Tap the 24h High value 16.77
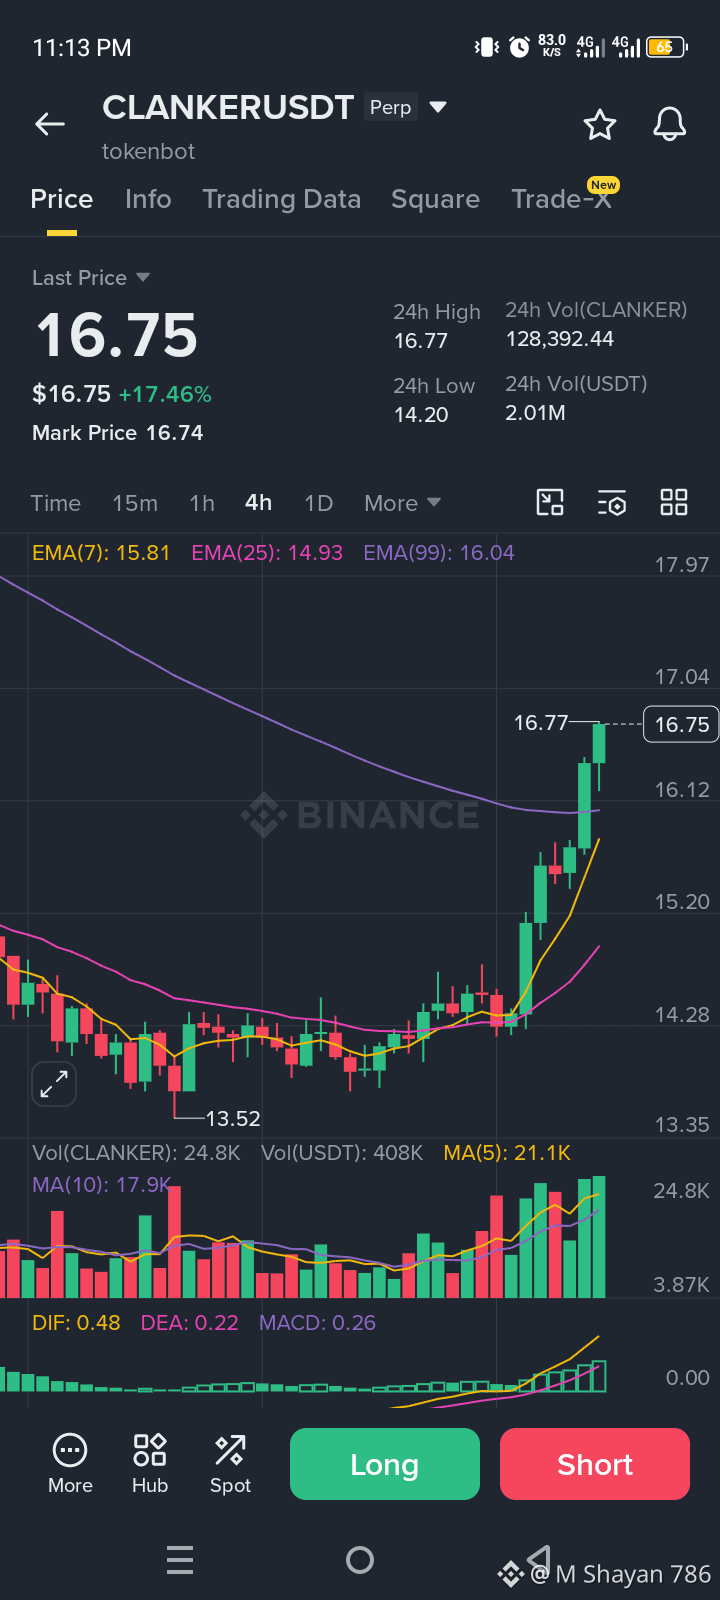Viewport: 720px width, 1600px height. coord(421,341)
